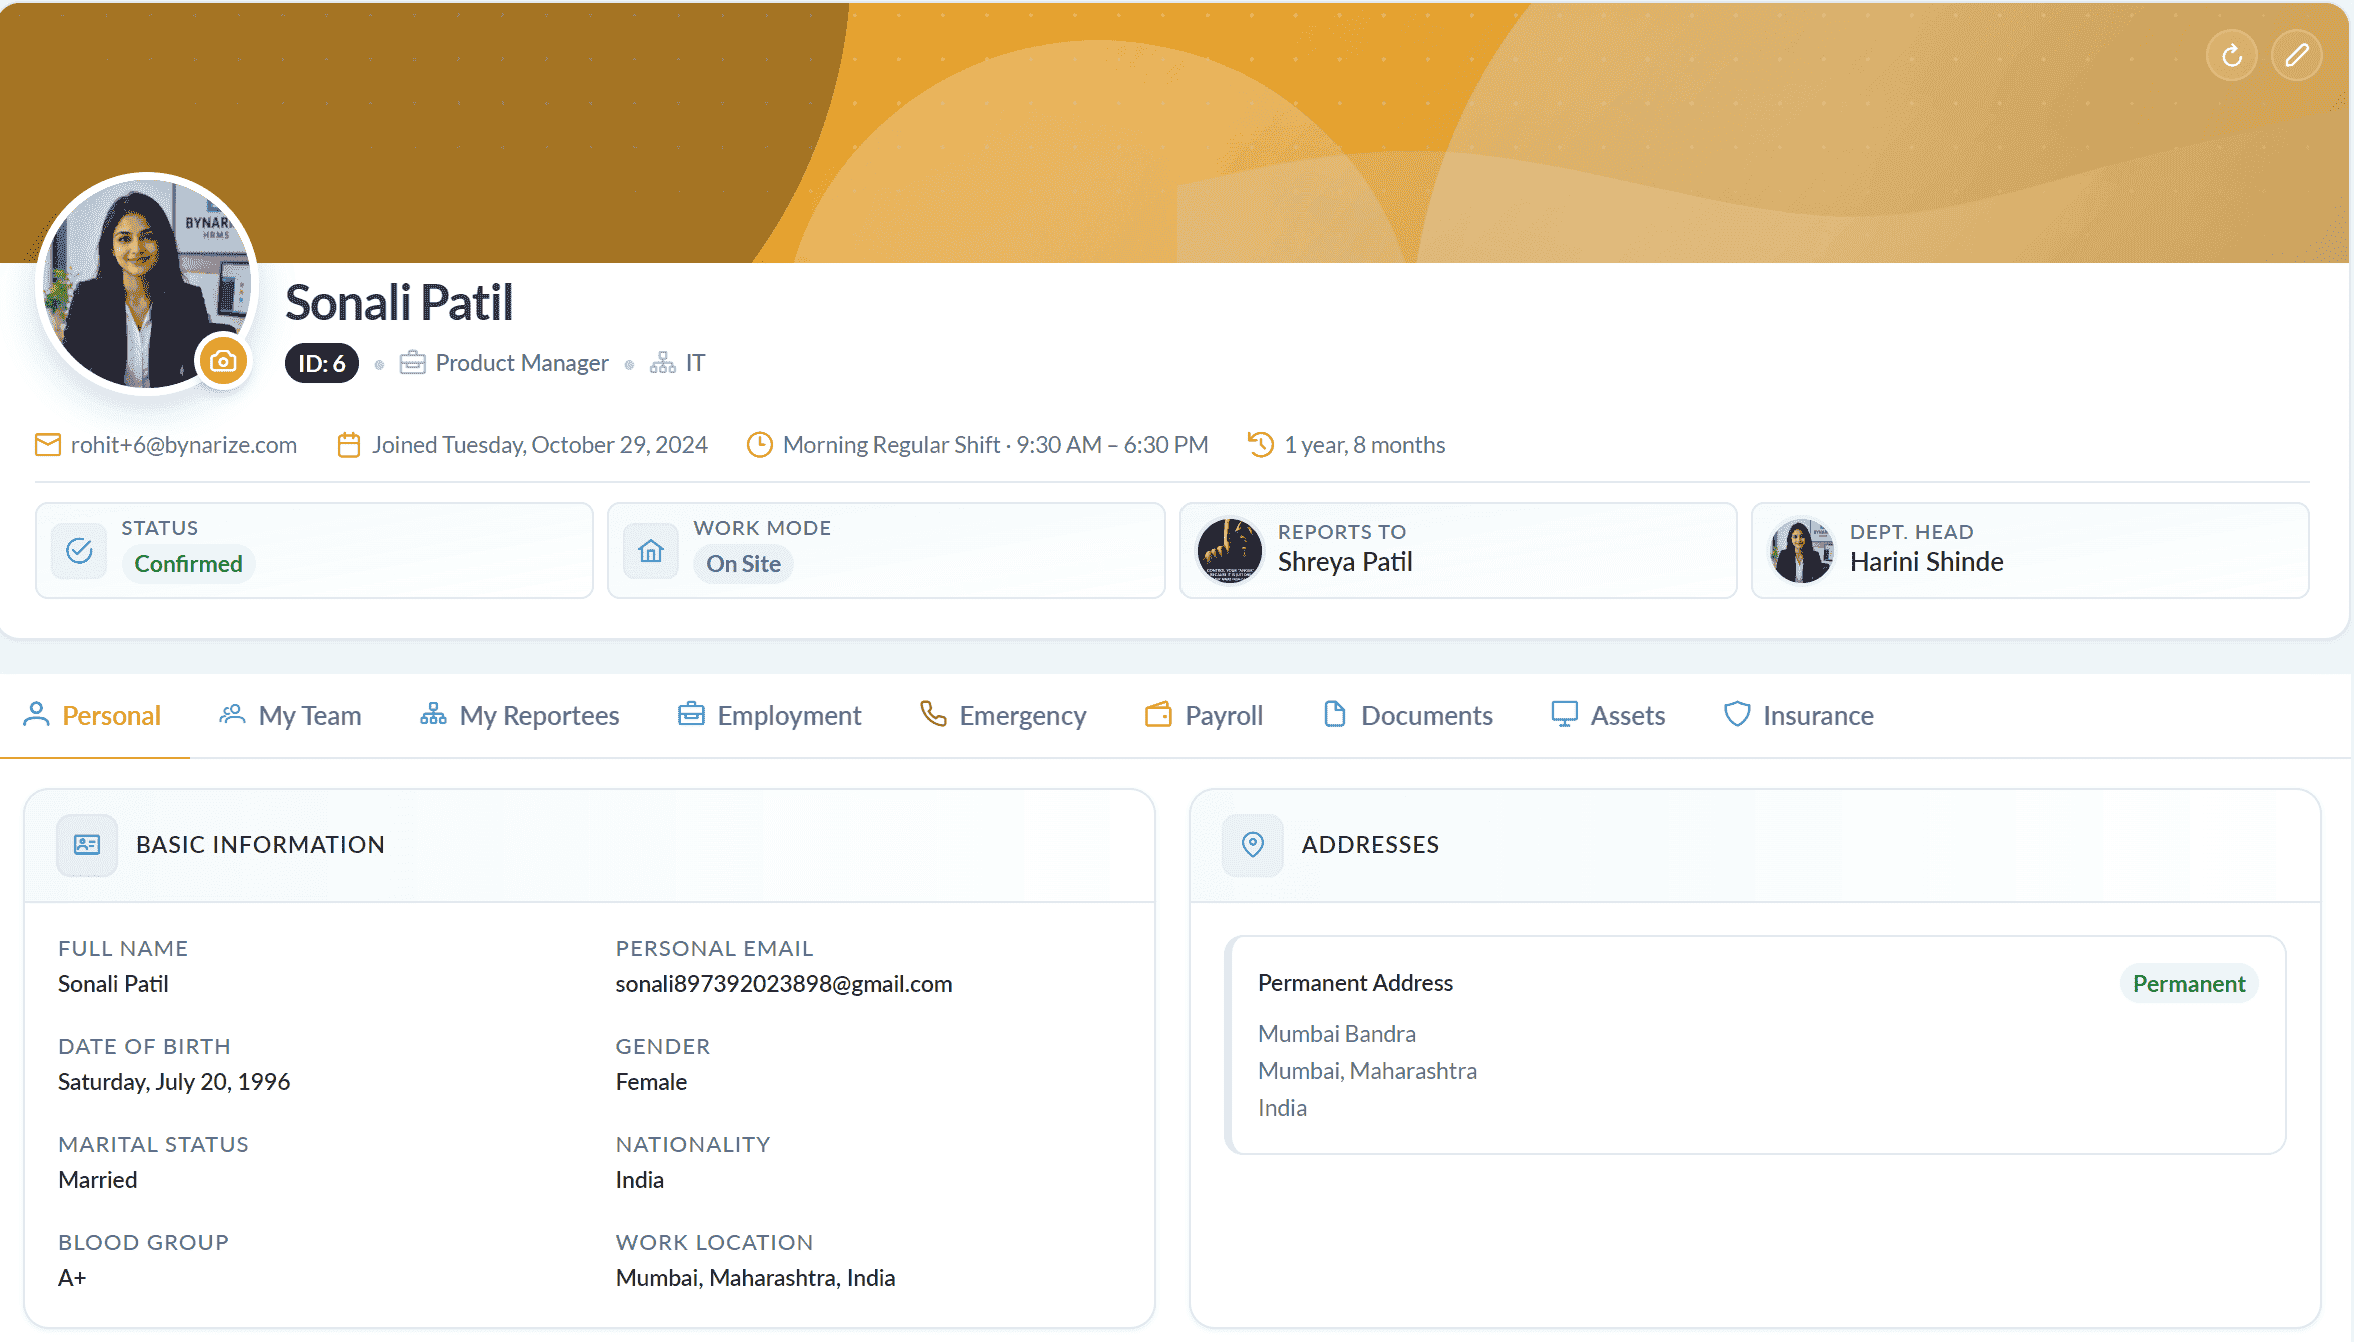Click personal email sonali897392023898@gmail.com
Viewport: 2354px width, 1342px height.
click(784, 984)
